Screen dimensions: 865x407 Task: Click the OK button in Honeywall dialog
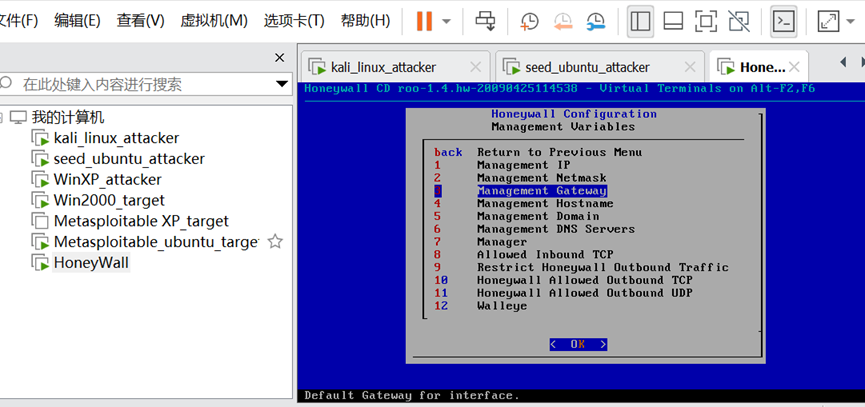coord(578,344)
